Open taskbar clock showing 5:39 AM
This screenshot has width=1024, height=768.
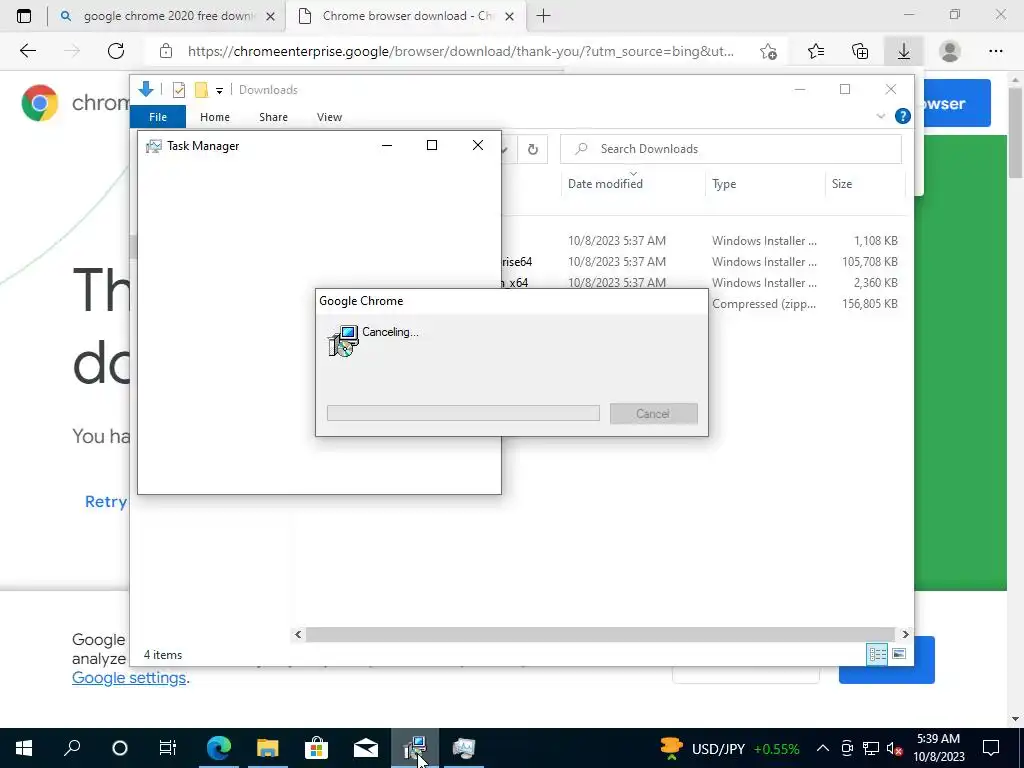938,748
